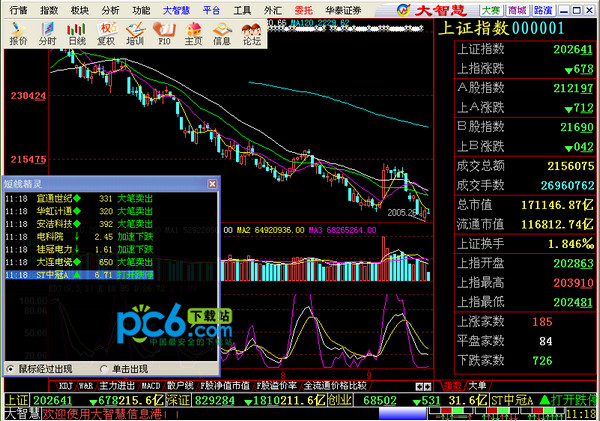Select the 鼠标经过出现 radio option
The image size is (600, 421).
click(12, 368)
